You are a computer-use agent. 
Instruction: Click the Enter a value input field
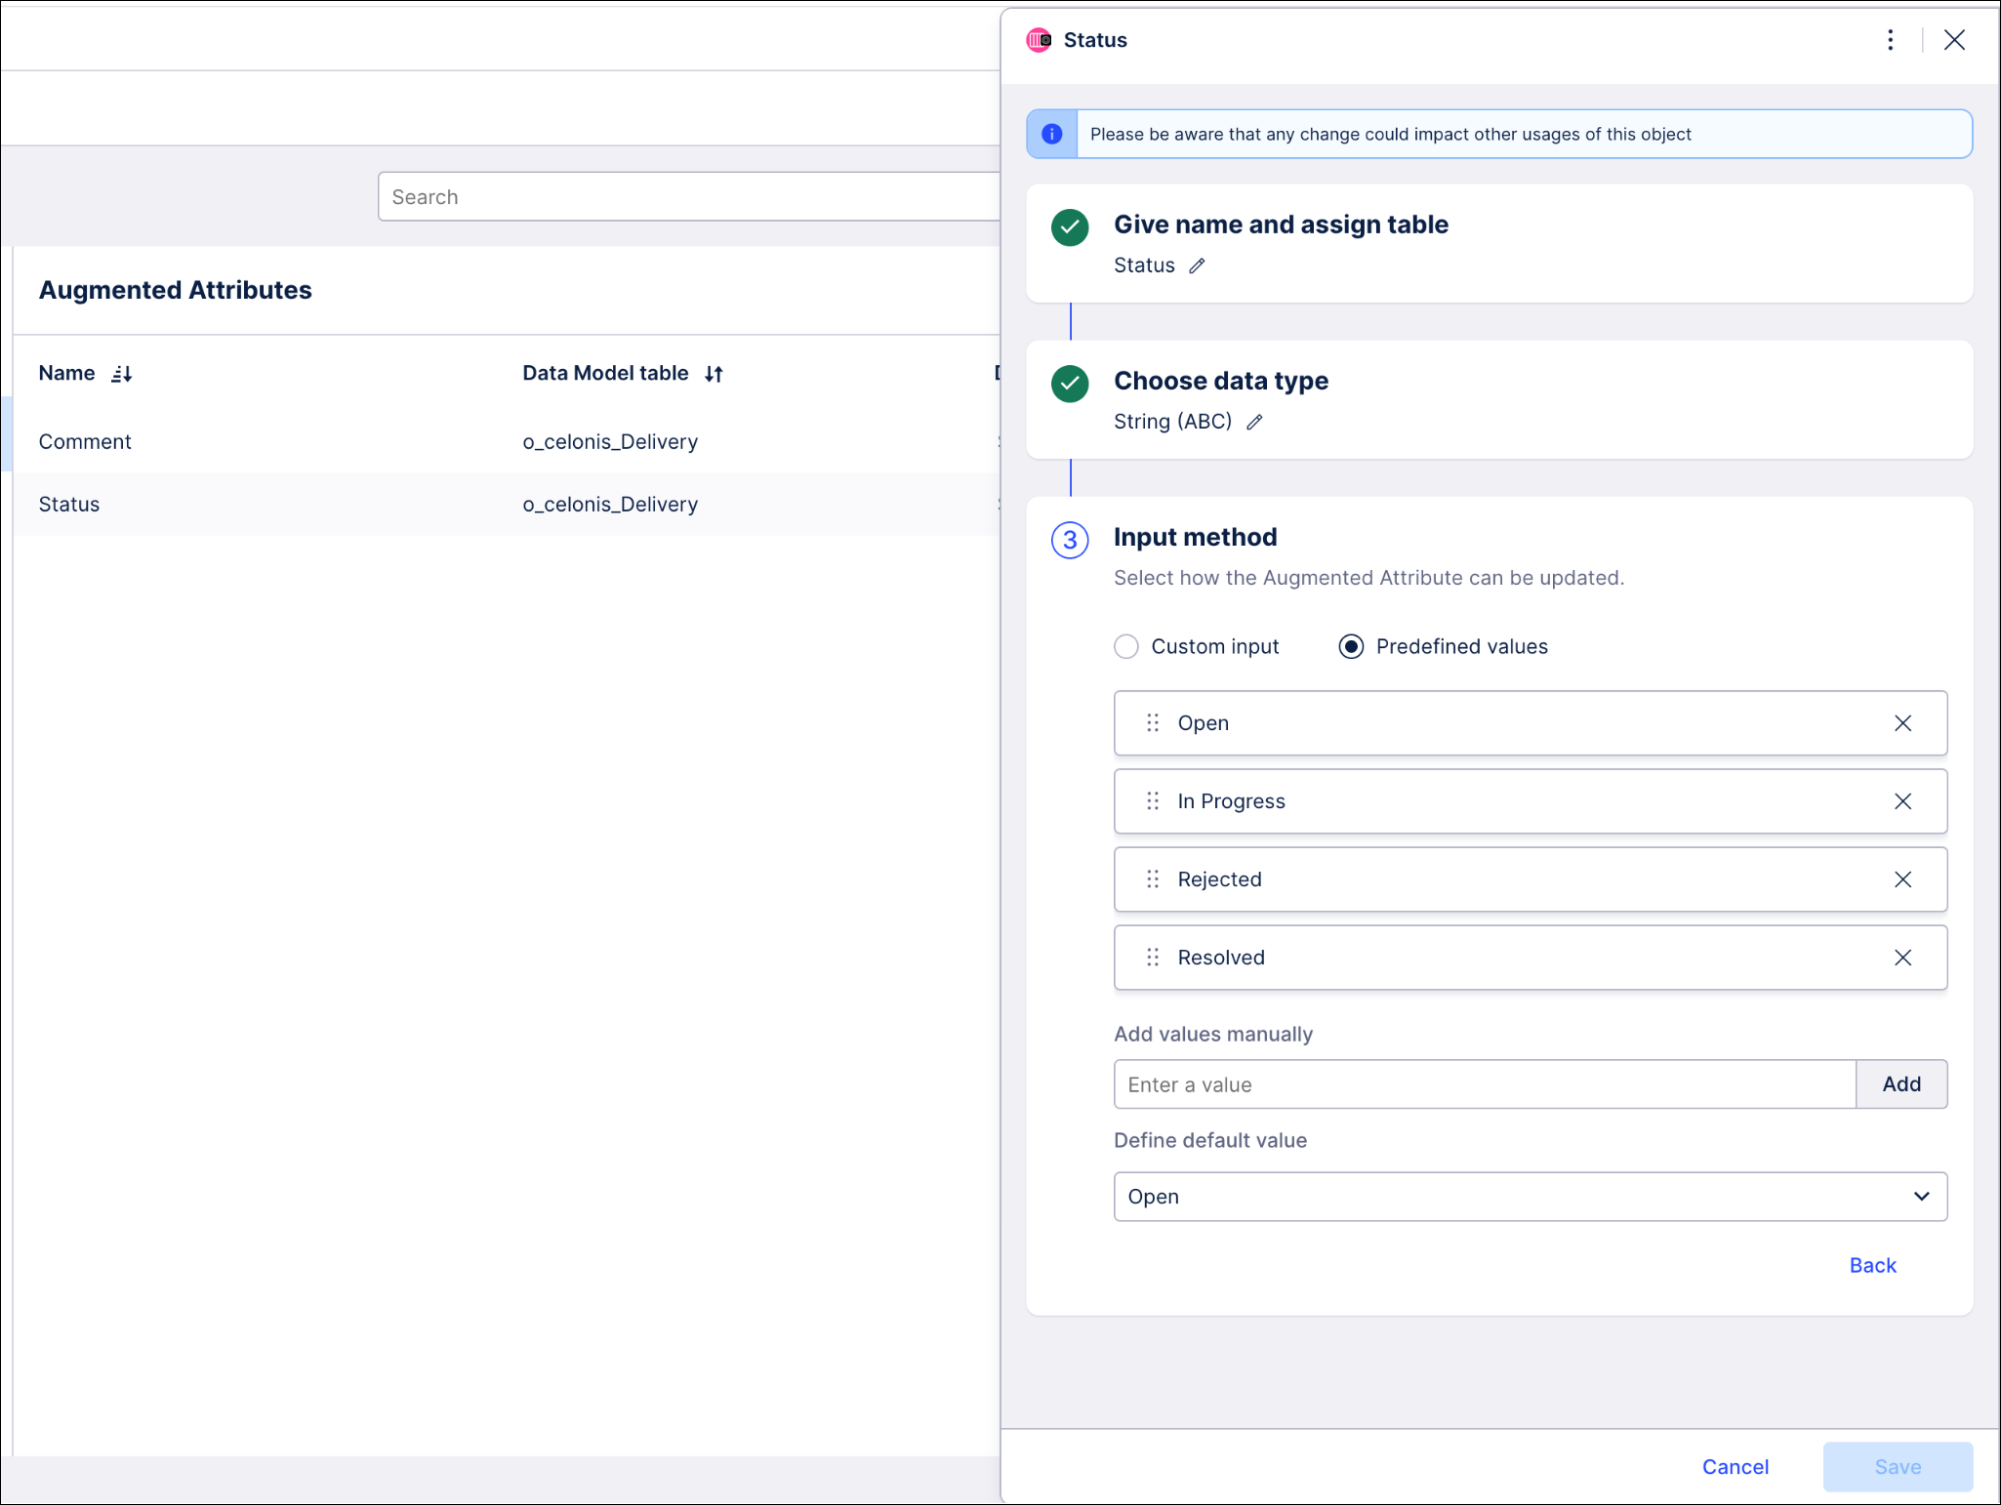click(x=1483, y=1083)
